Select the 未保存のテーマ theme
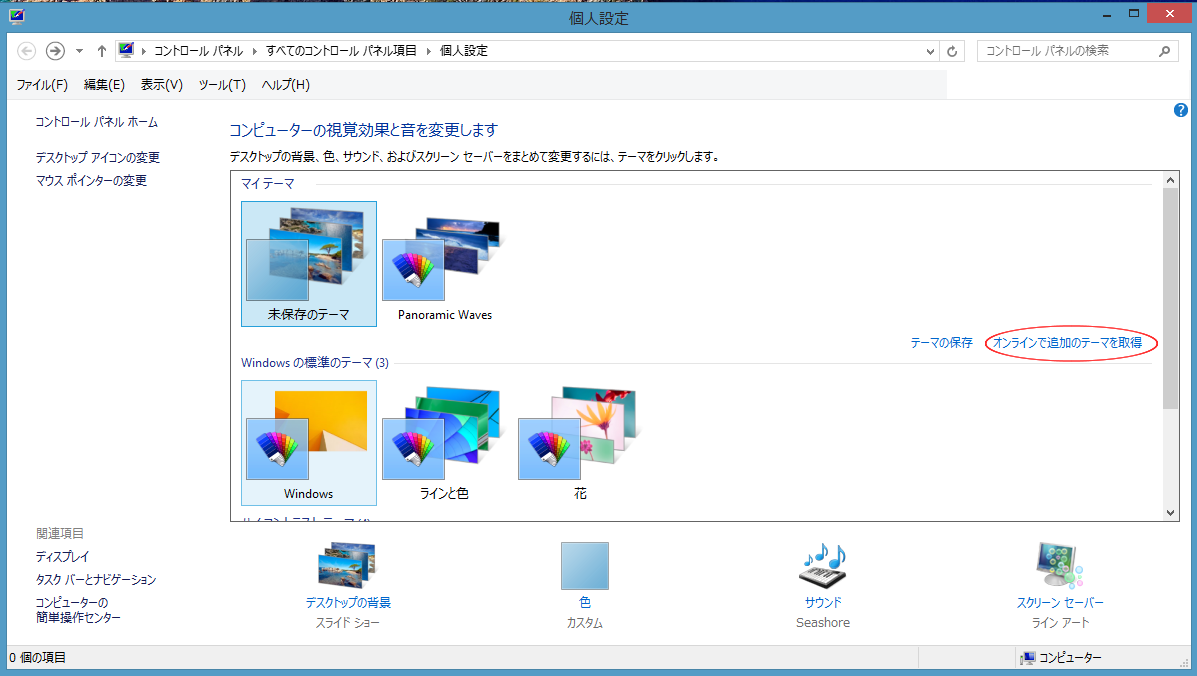 [308, 264]
